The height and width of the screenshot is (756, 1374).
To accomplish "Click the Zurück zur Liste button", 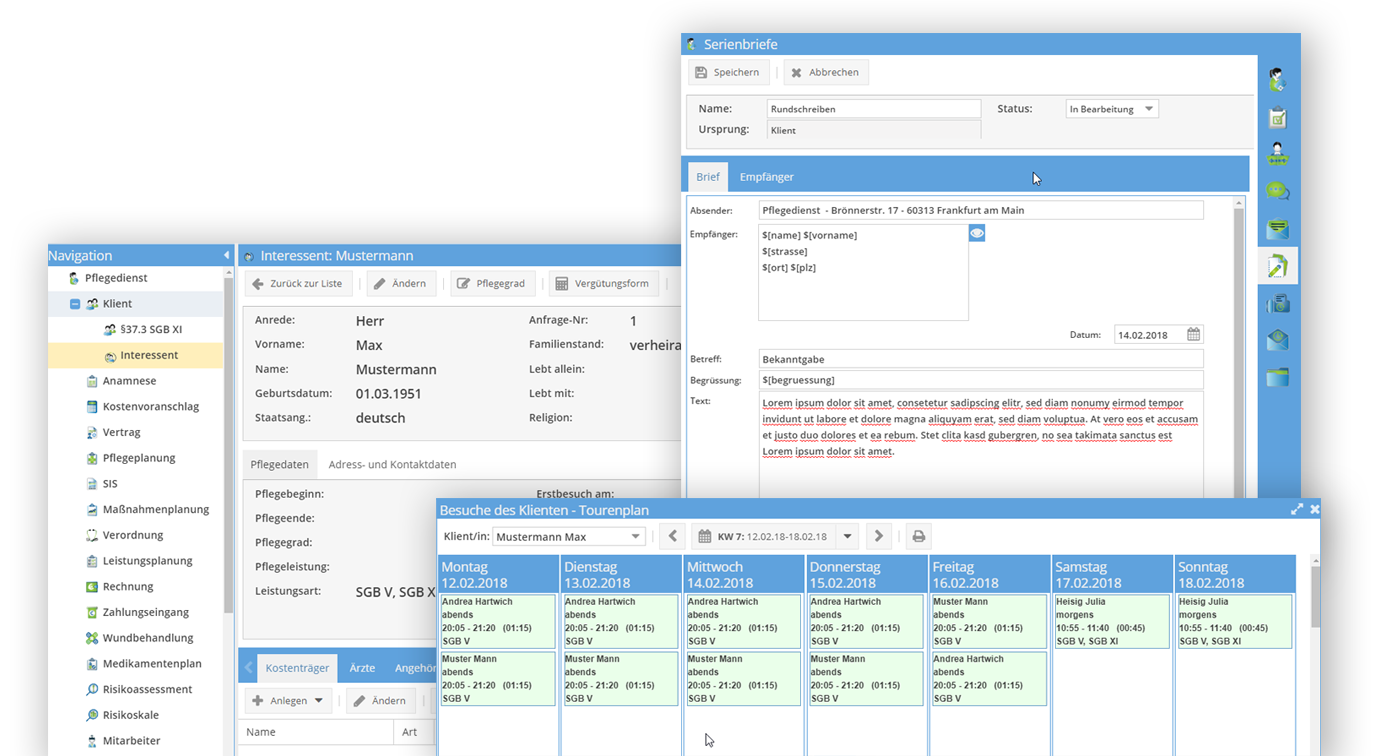I will coord(298,283).
